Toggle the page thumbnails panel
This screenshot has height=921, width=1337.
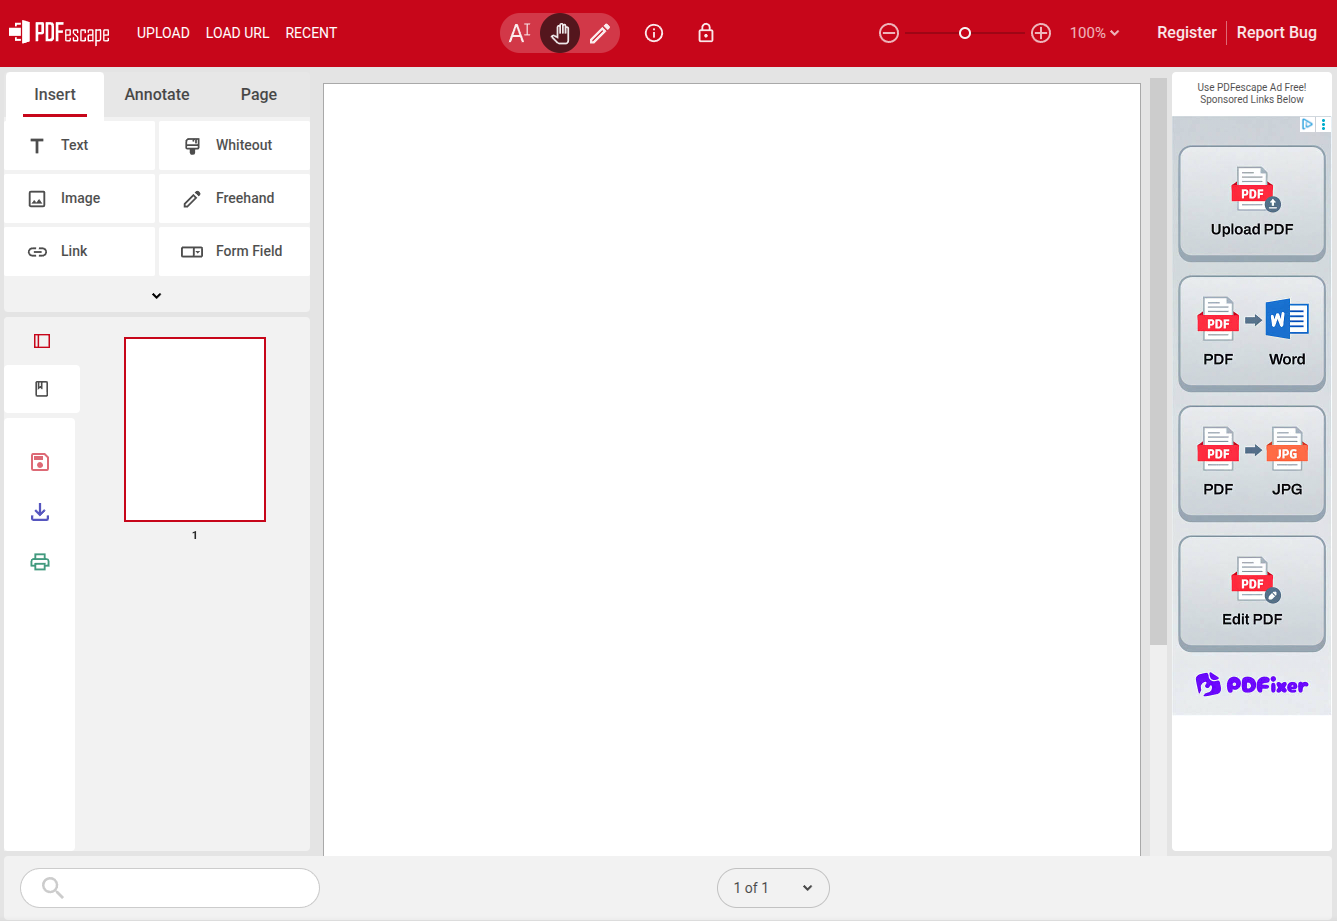(x=42, y=341)
